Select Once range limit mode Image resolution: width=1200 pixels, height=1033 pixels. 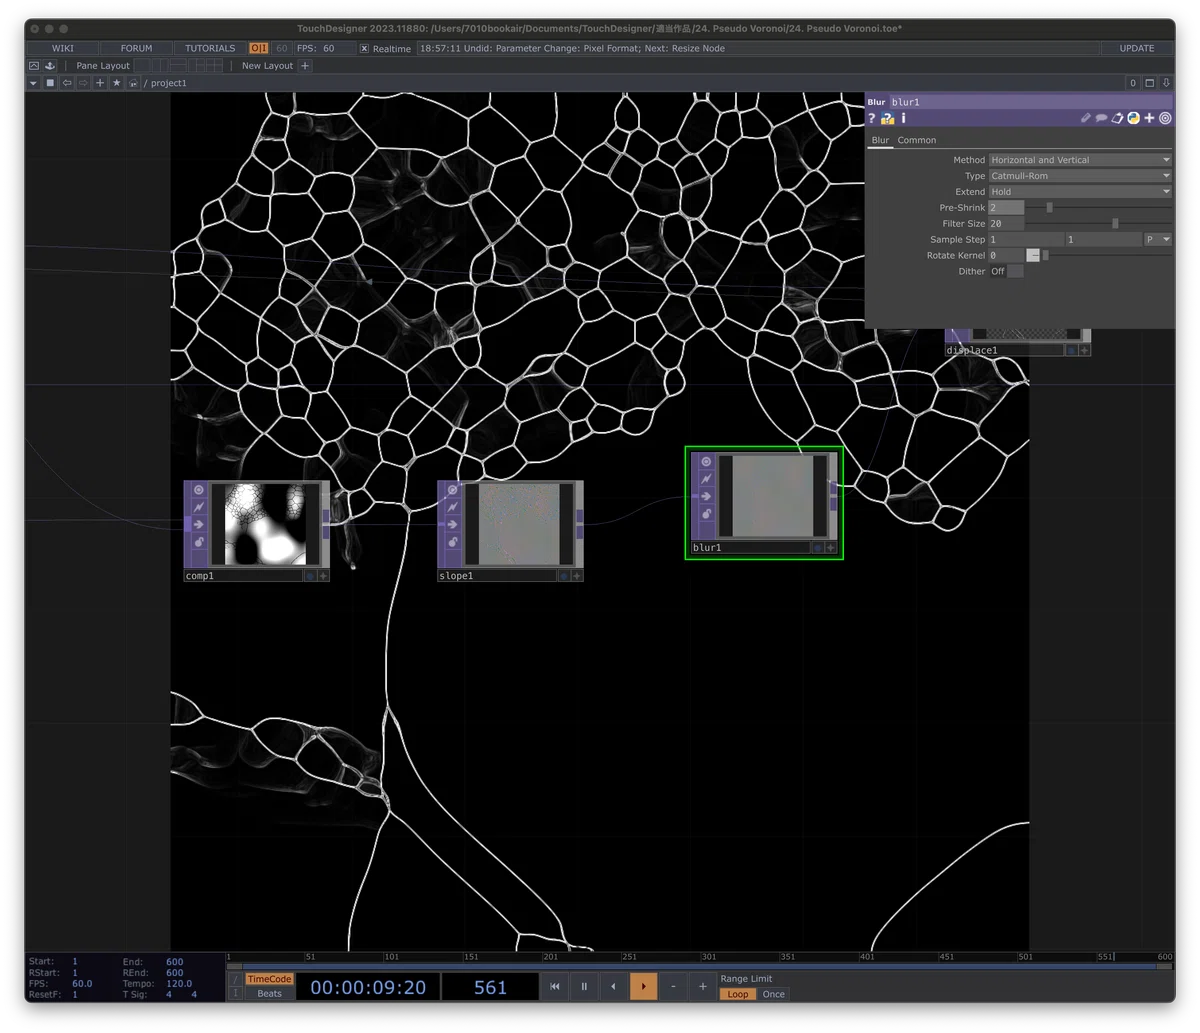774,994
